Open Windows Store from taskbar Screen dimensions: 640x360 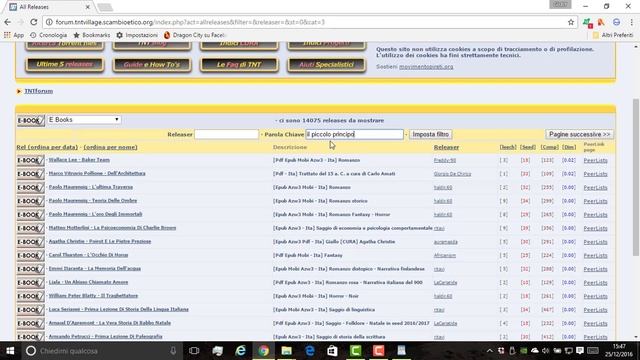pyautogui.click(x=332, y=351)
